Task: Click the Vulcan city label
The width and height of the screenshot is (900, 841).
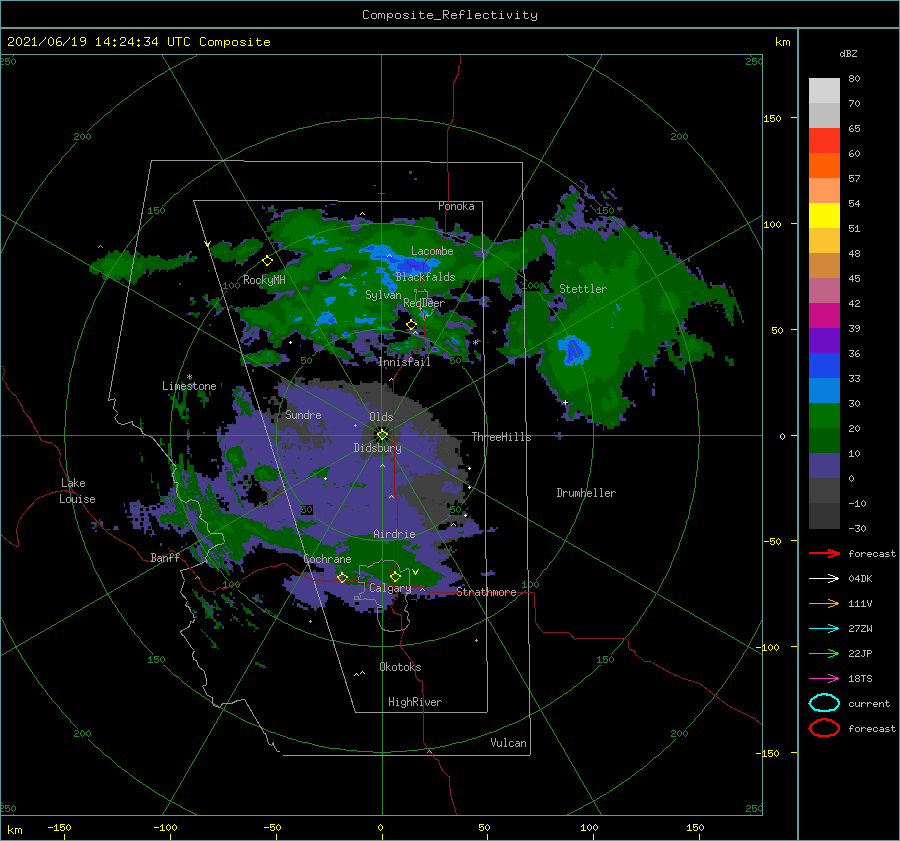Action: (x=509, y=743)
